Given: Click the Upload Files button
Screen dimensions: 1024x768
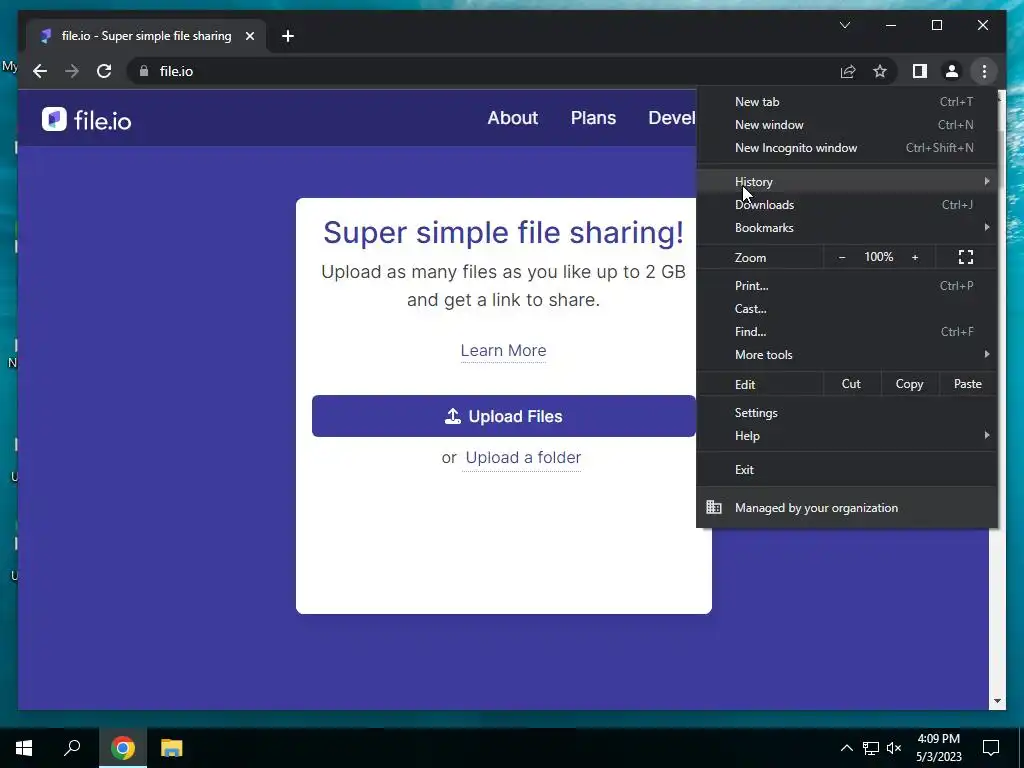Looking at the screenshot, I should 504,416.
